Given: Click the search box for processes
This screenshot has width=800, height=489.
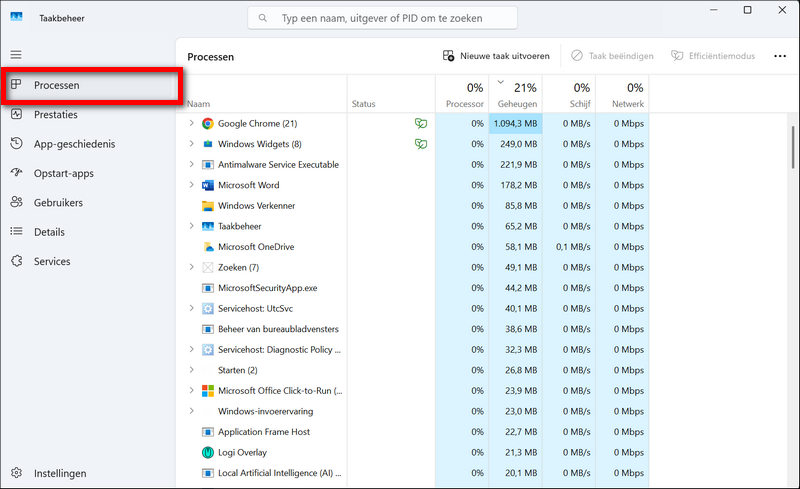Looking at the screenshot, I should click(383, 18).
